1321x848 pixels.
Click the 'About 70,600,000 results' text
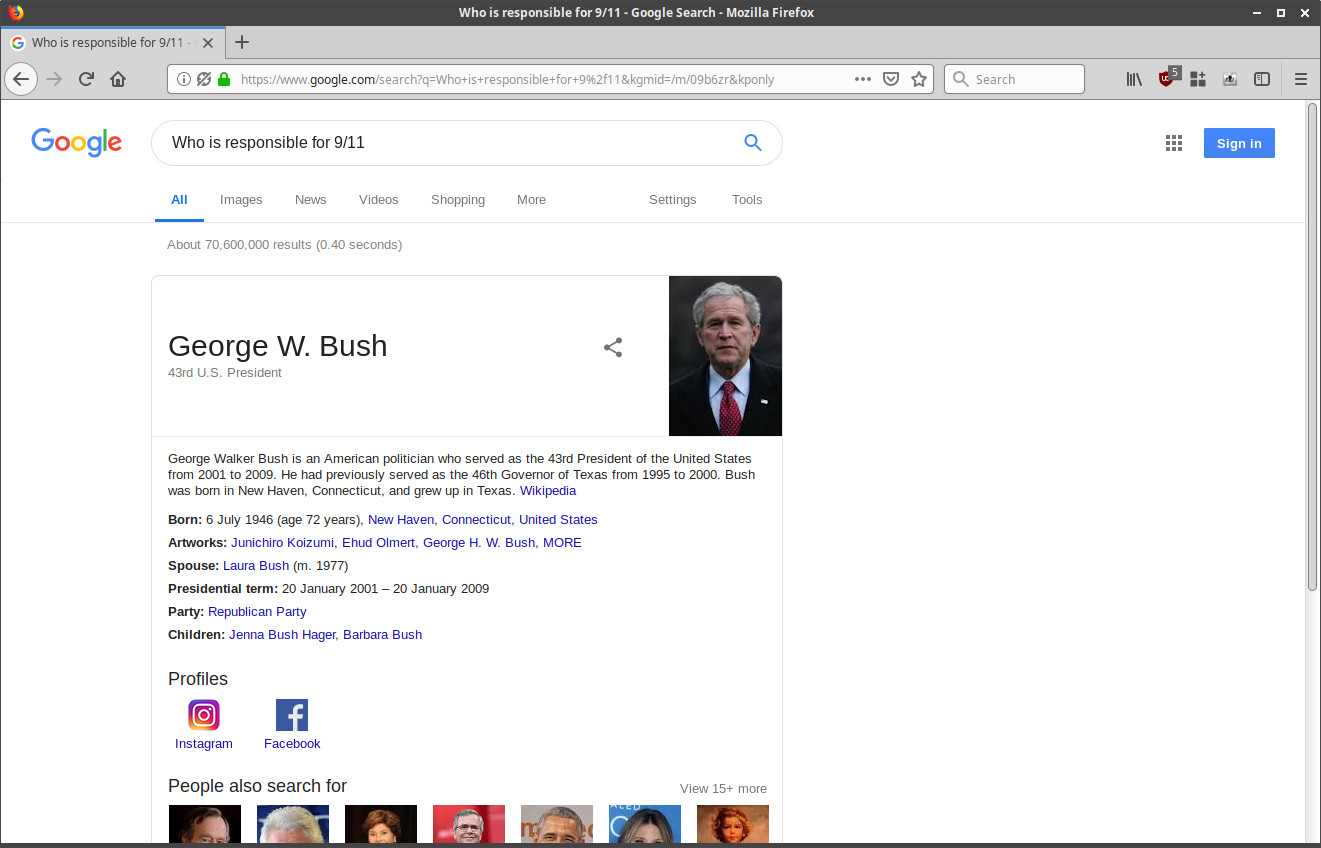285,245
